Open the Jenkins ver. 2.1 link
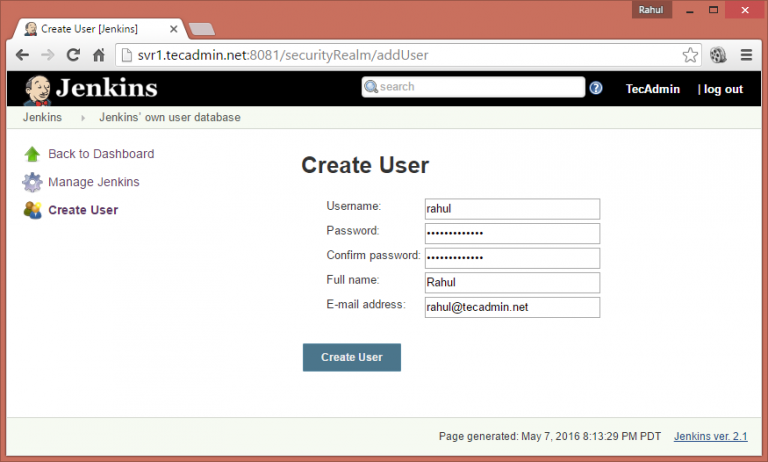Image resolution: width=768 pixels, height=462 pixels. pos(710,436)
